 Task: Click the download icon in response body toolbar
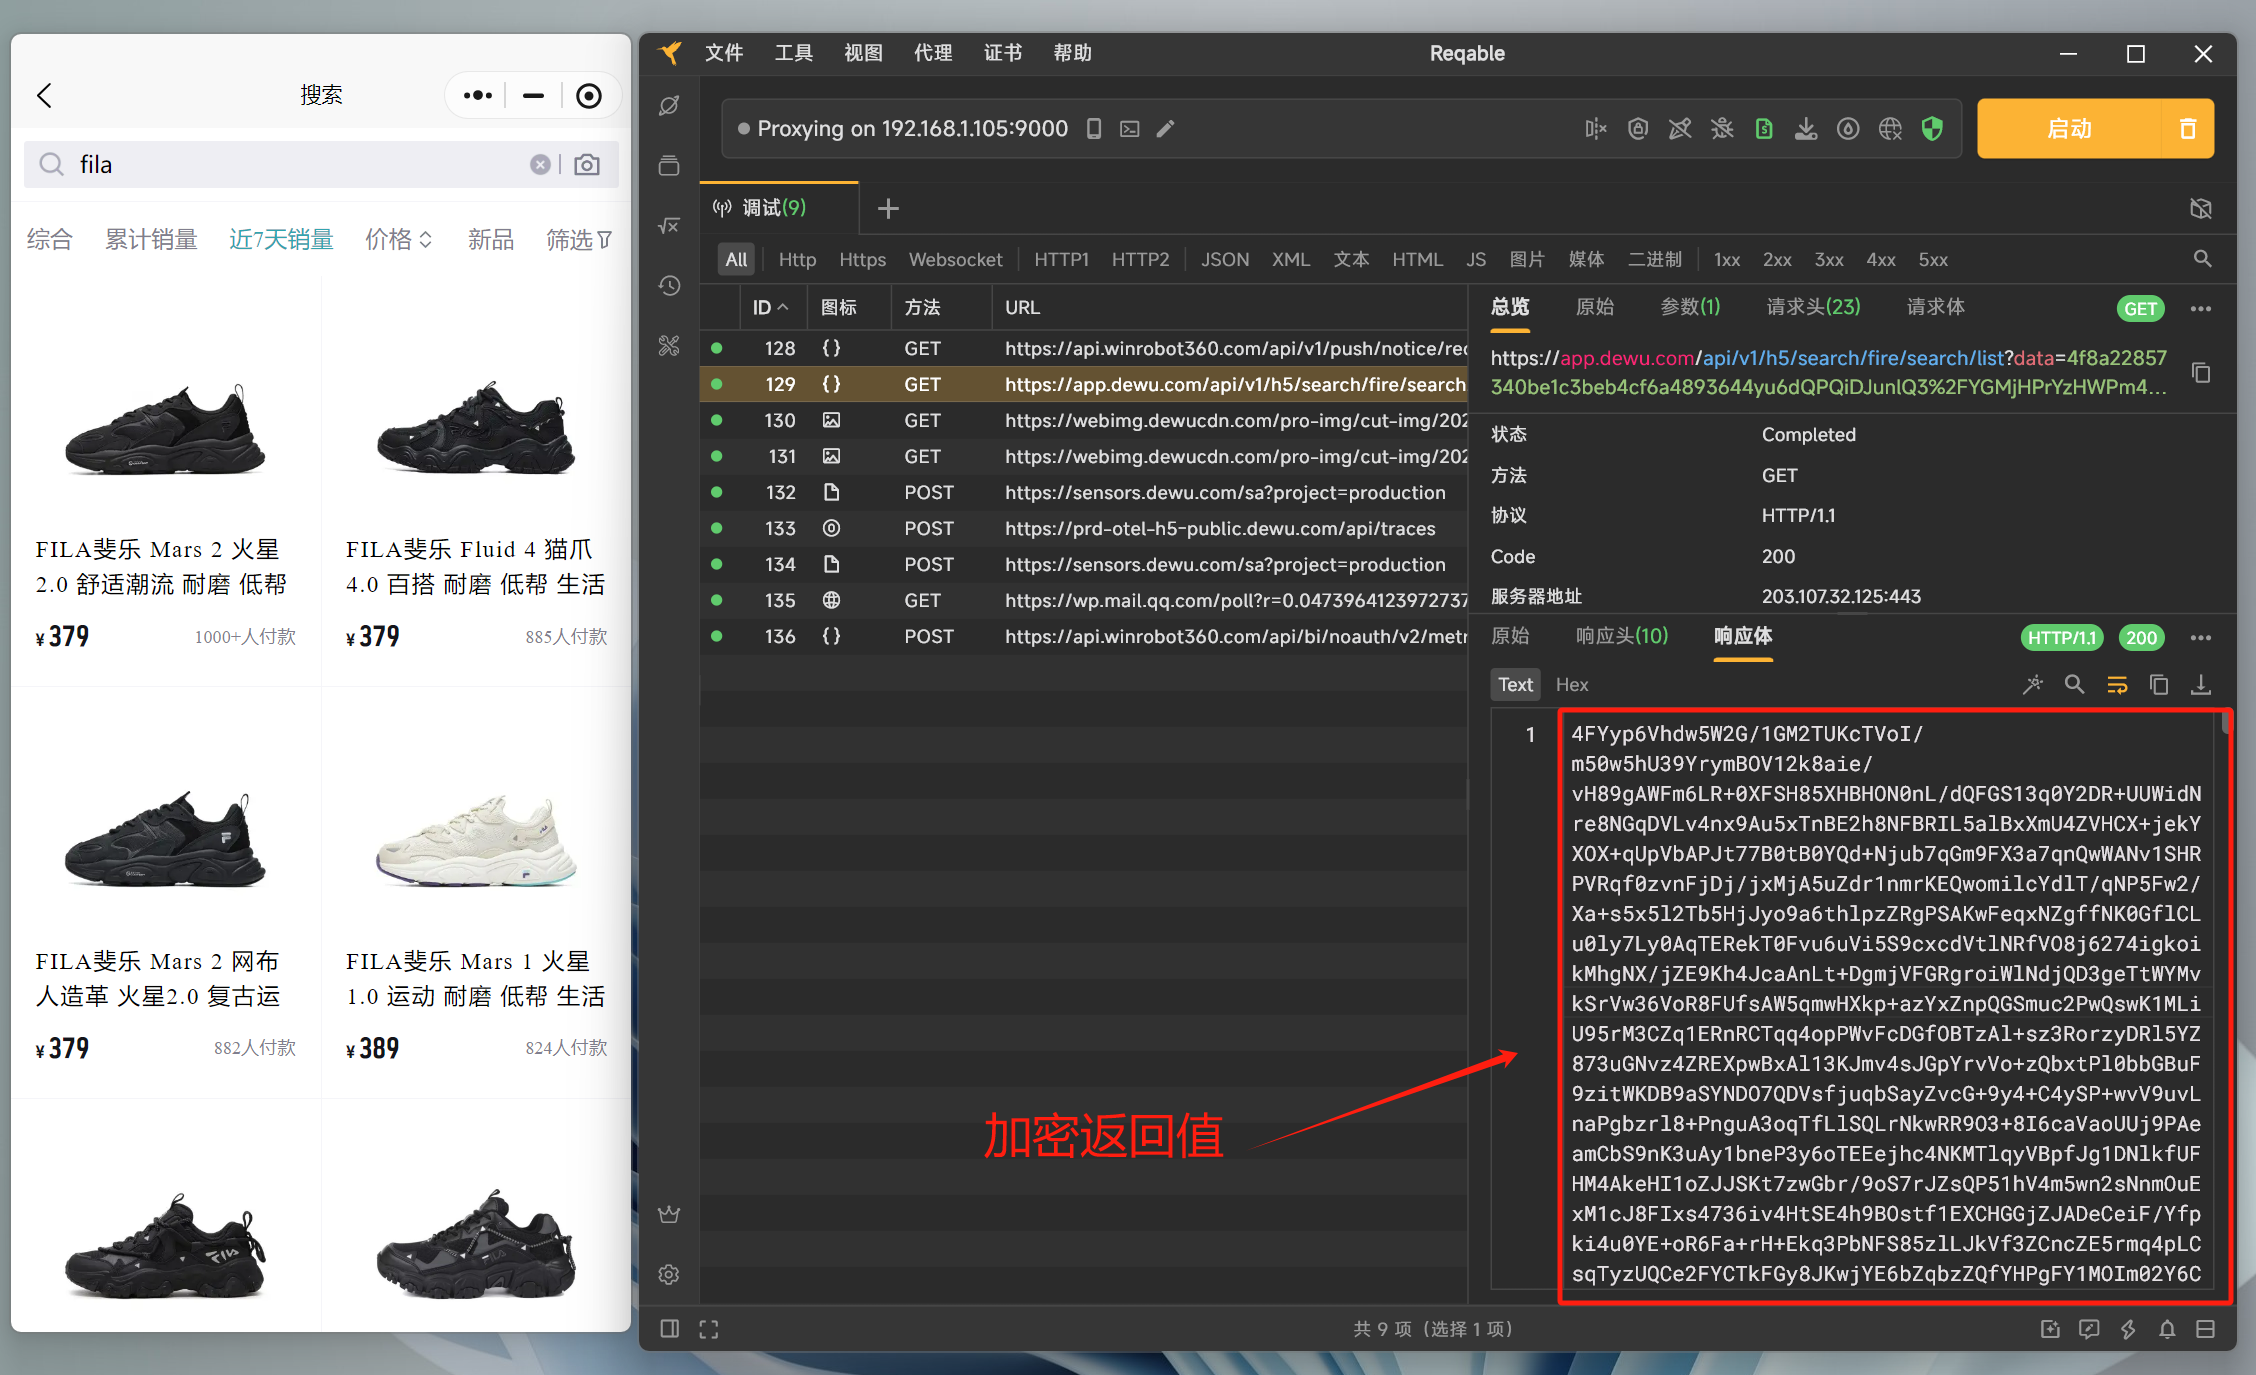[2201, 685]
